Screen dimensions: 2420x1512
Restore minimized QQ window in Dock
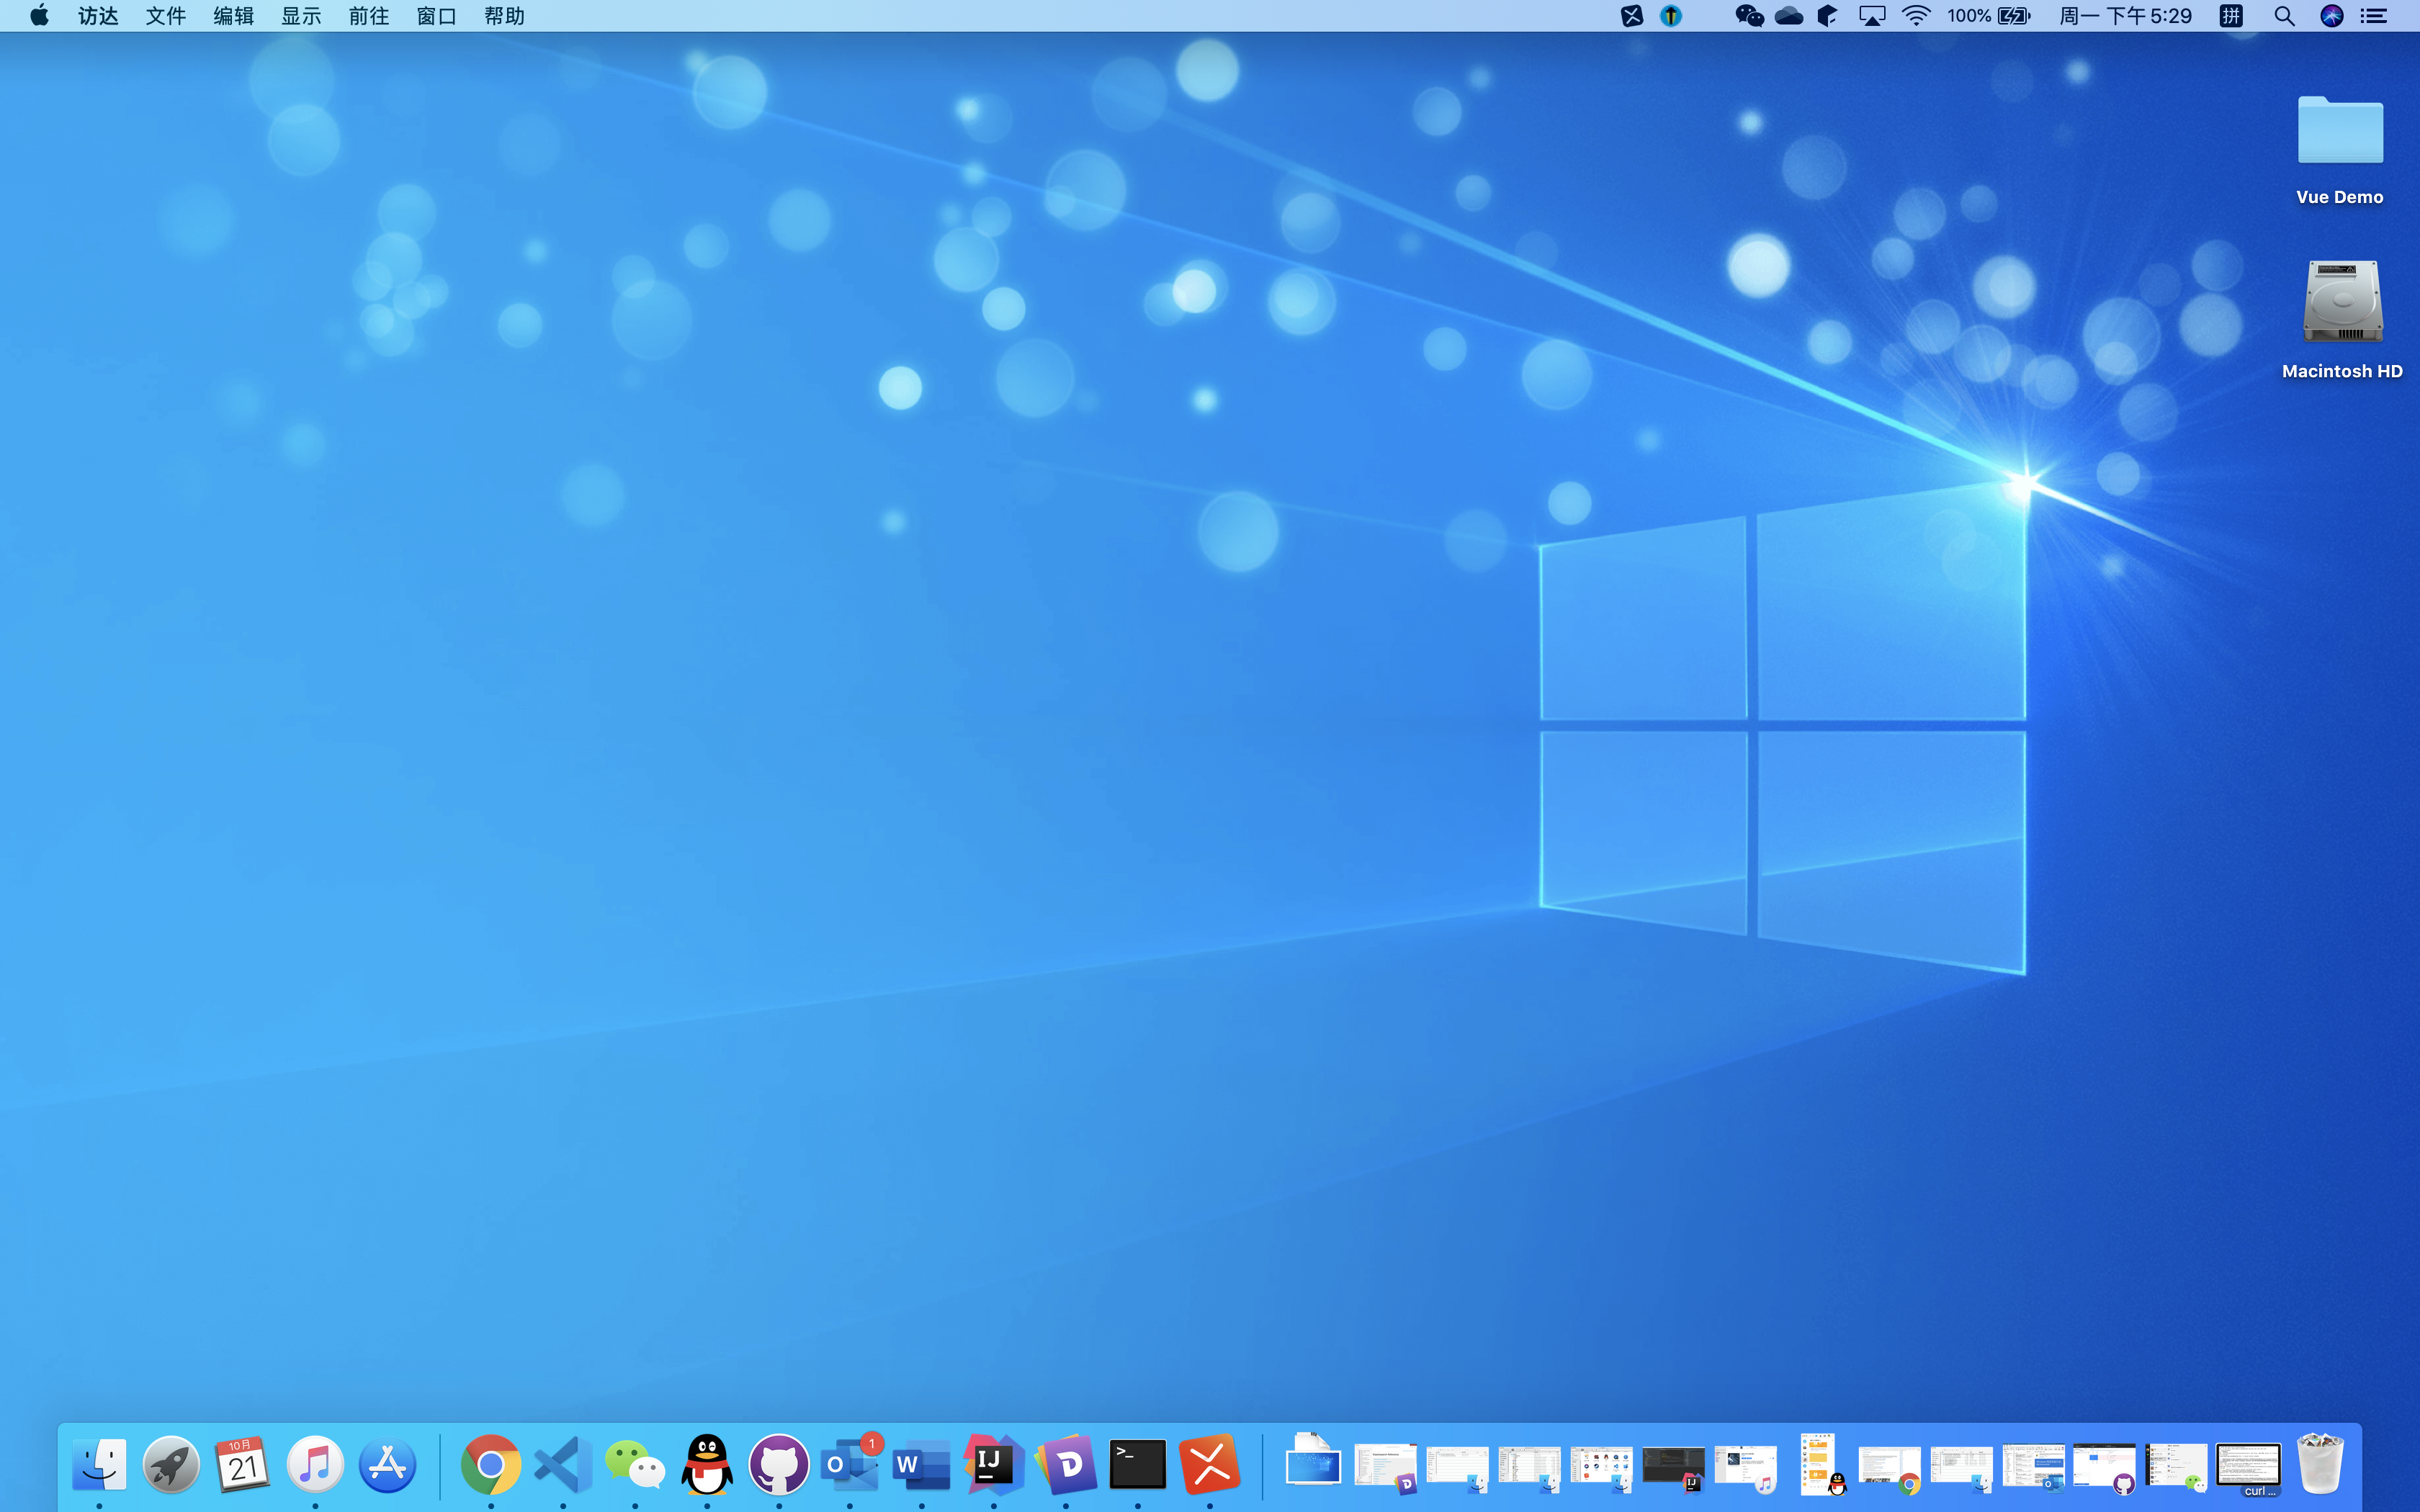1820,1465
